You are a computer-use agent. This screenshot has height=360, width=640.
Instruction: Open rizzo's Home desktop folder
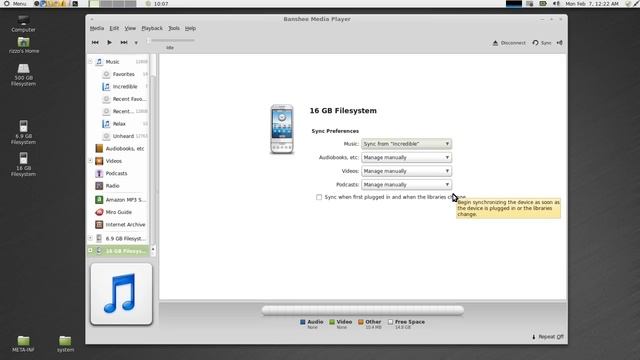[x=24, y=45]
